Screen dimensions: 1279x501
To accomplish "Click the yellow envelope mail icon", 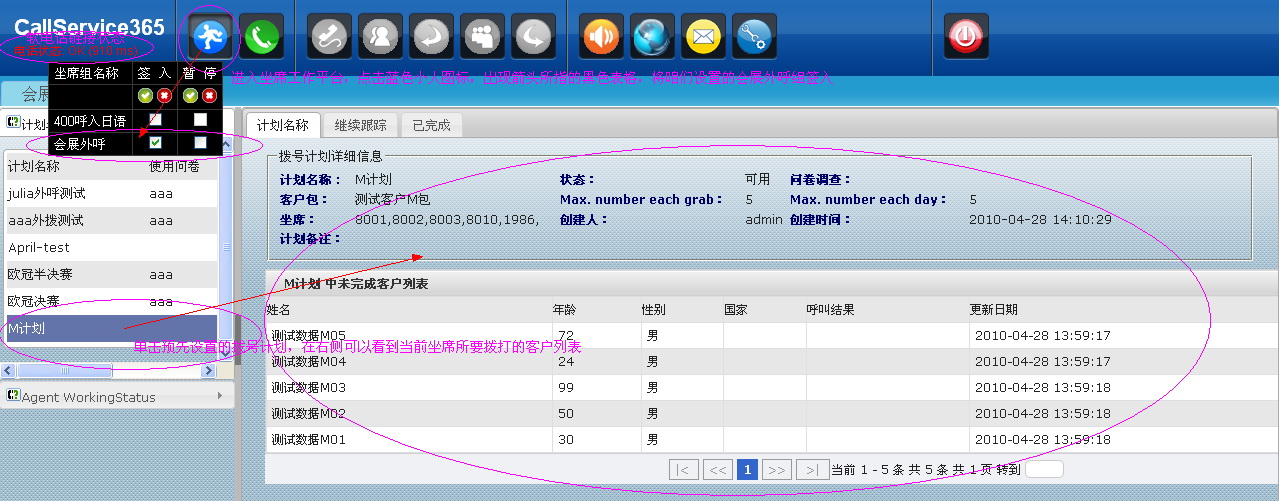I will point(704,37).
